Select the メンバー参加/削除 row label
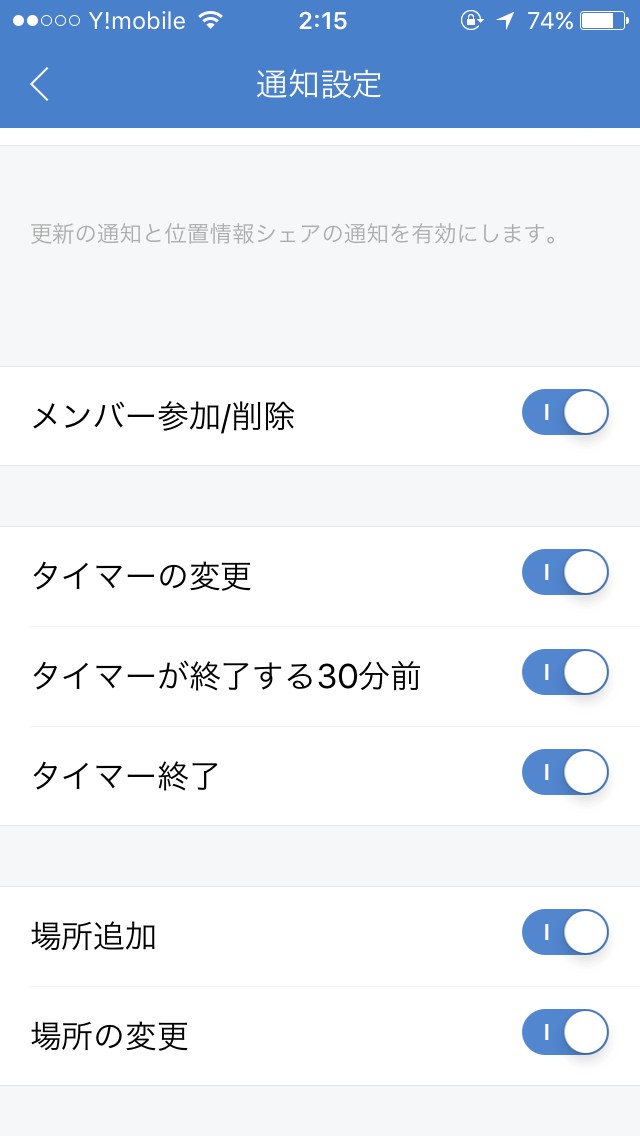Screen dimensions: 640x1136 [x=163, y=416]
